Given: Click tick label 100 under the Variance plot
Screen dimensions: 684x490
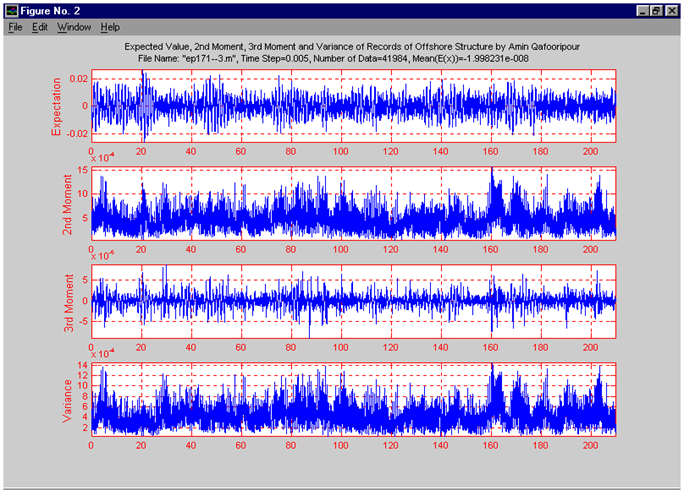Looking at the screenshot, I should pos(341,443).
